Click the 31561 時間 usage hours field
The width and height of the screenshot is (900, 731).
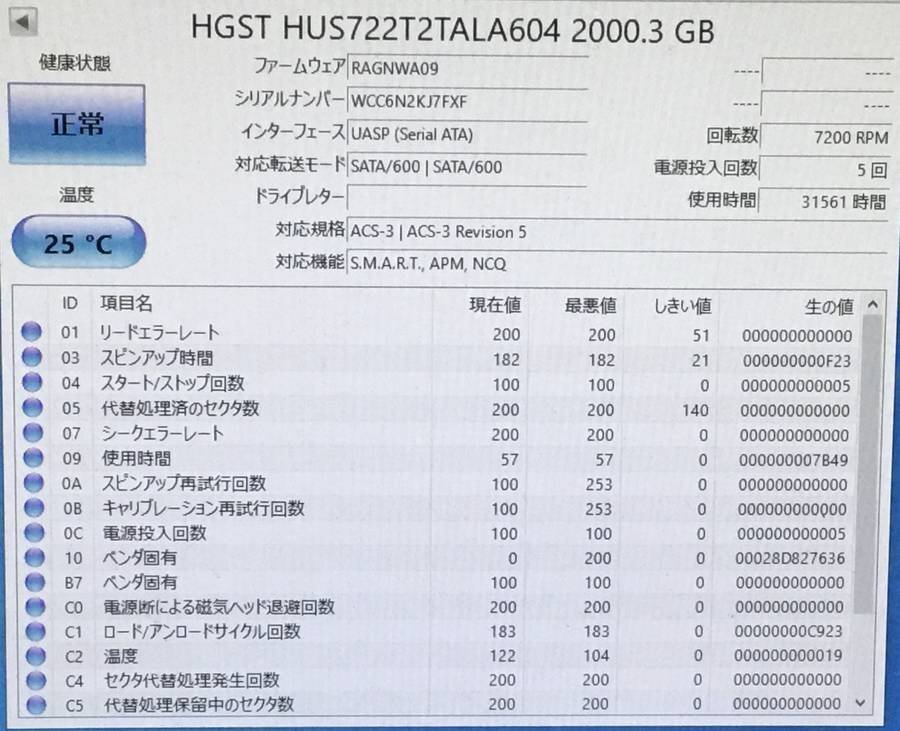click(x=825, y=201)
